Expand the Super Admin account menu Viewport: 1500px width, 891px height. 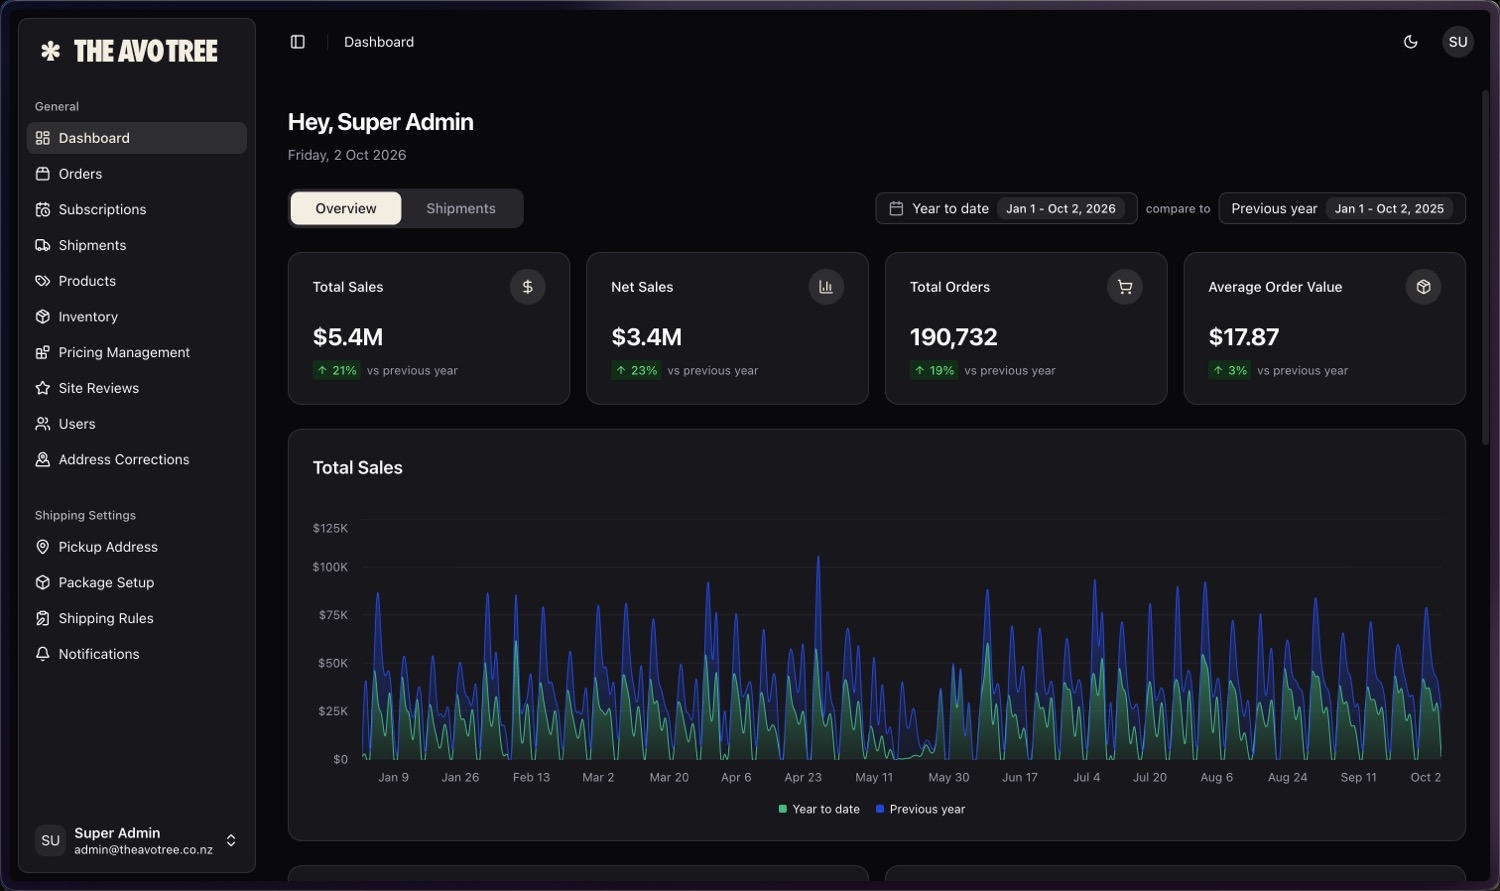coord(137,841)
